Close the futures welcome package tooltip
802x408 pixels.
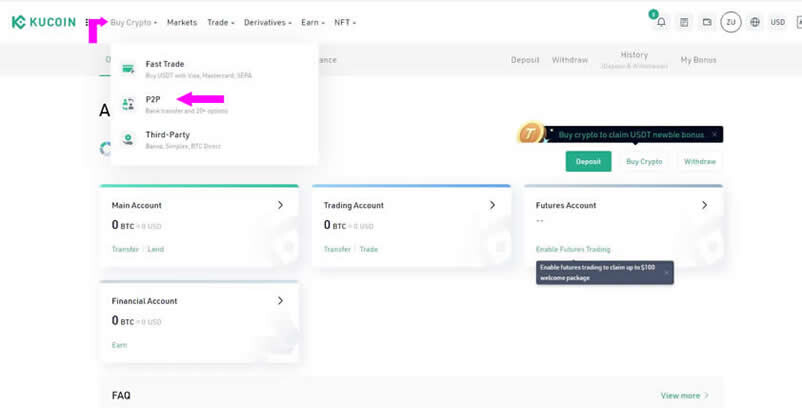click(x=666, y=273)
